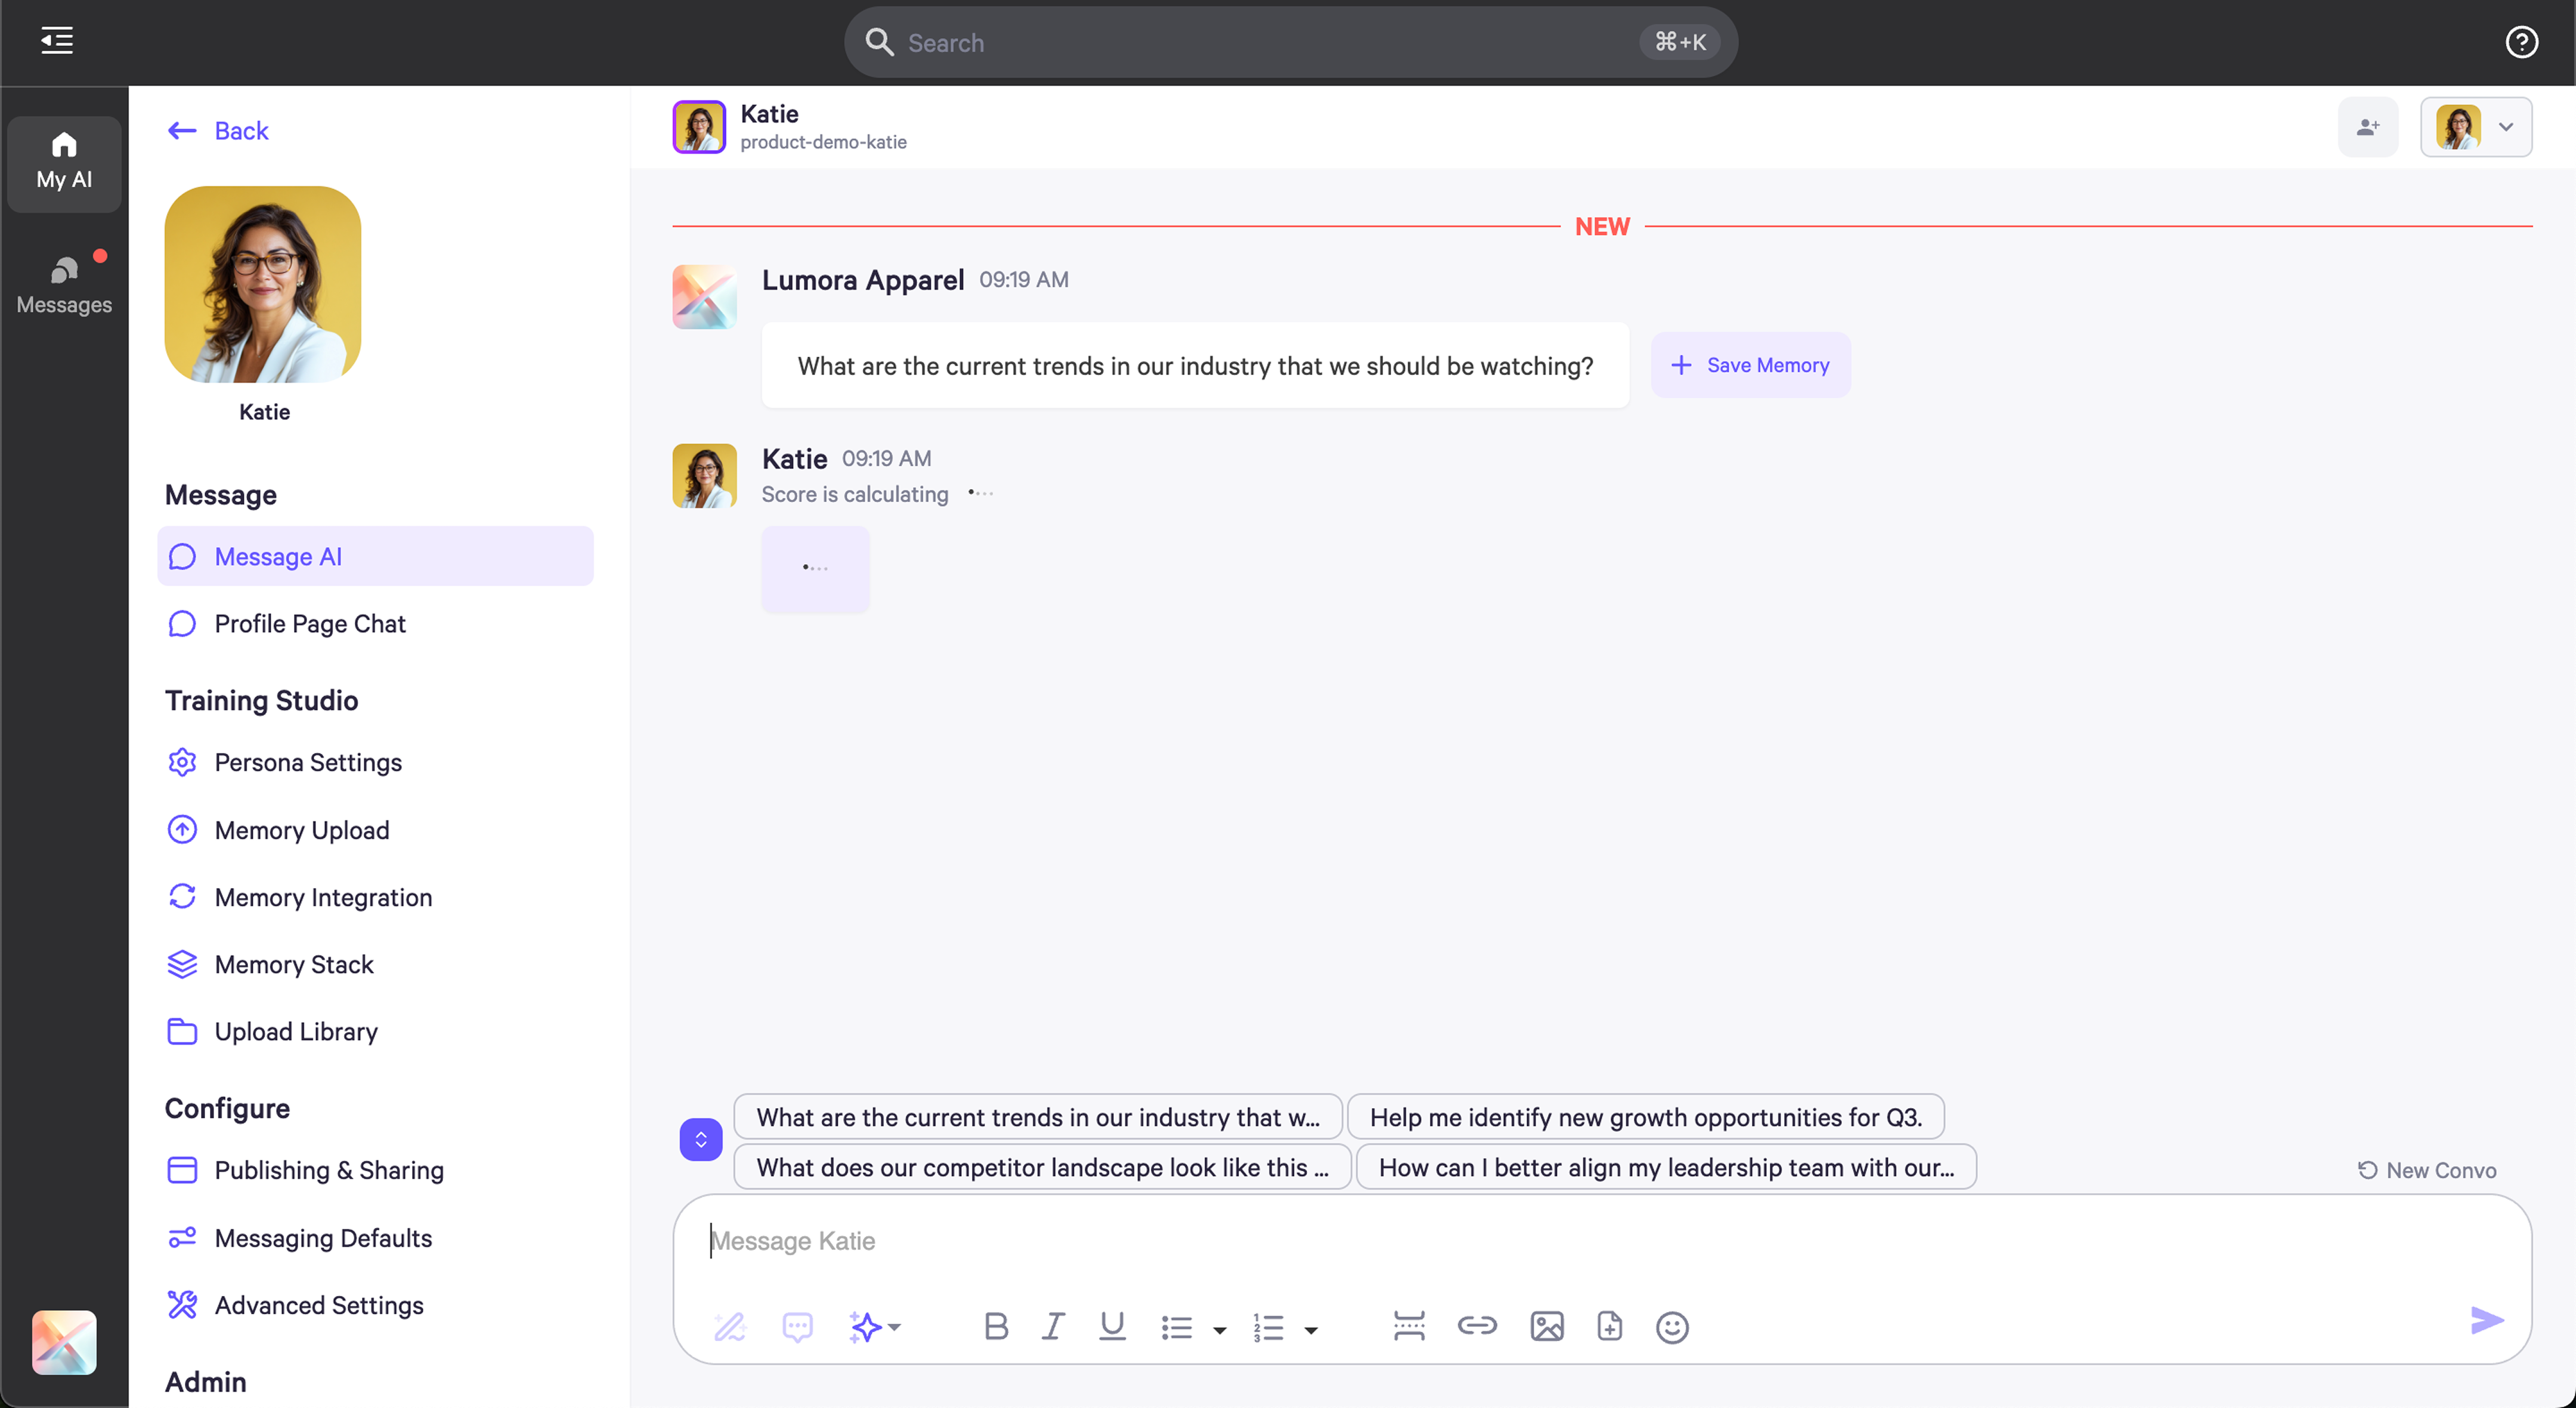Collapse the sidebar with the top-left menu icon

(57, 41)
